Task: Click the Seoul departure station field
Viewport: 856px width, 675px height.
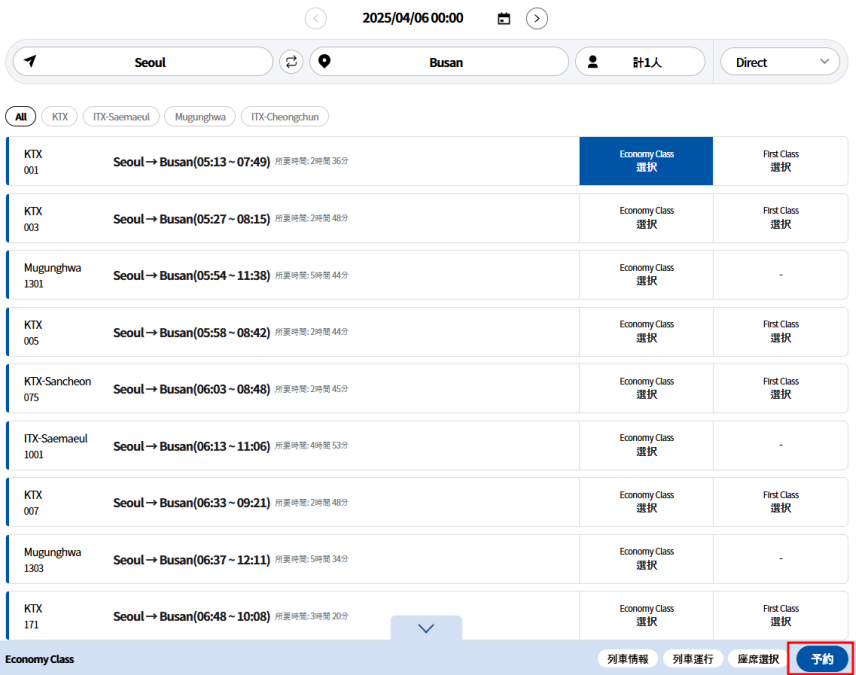Action: (x=150, y=62)
